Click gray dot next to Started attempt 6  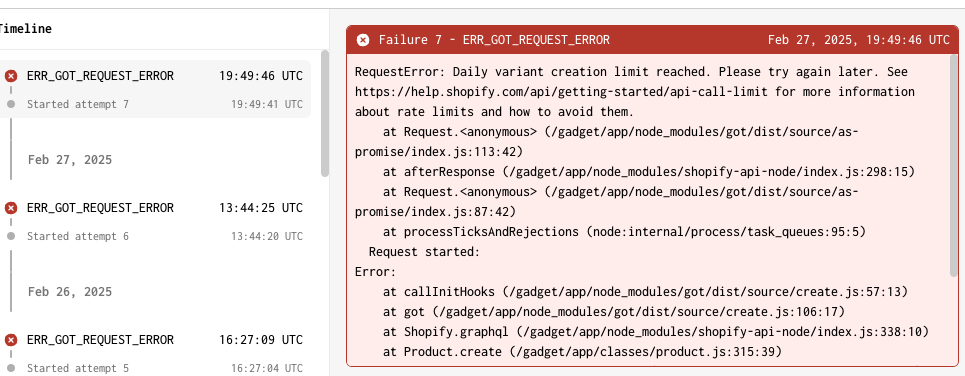coord(11,236)
